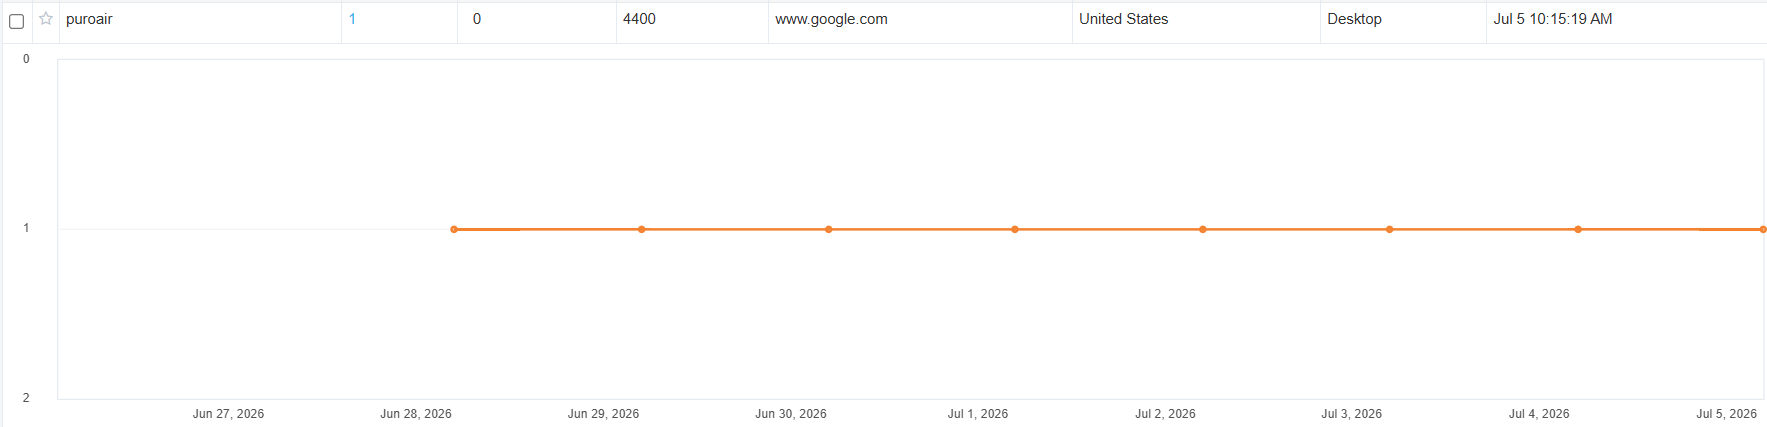Star the puroair keyword as favorite
The height and width of the screenshot is (427, 1767).
(46, 19)
